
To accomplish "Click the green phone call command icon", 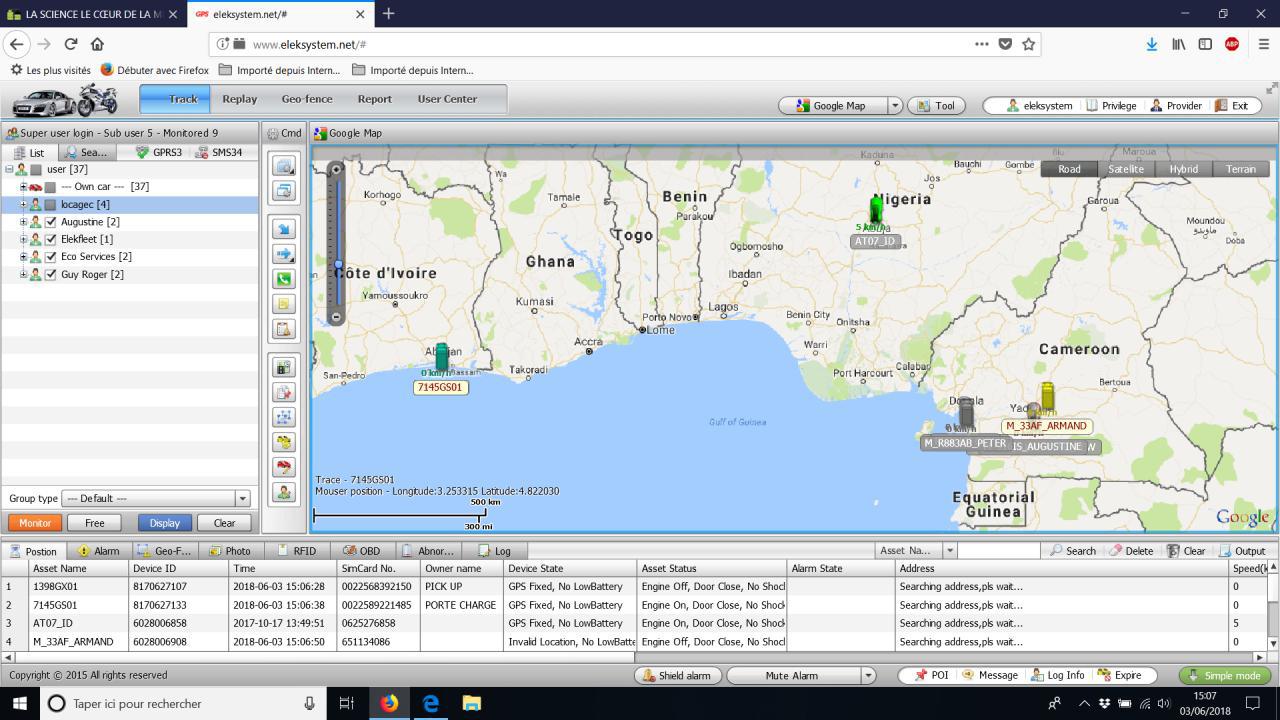I will (x=284, y=279).
